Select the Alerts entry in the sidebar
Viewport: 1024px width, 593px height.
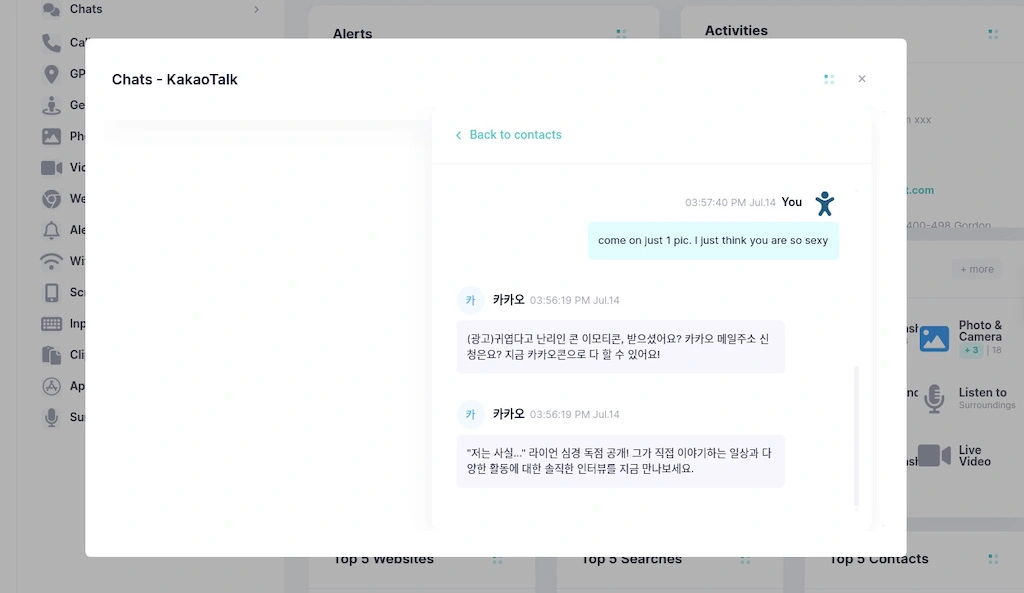pos(54,230)
